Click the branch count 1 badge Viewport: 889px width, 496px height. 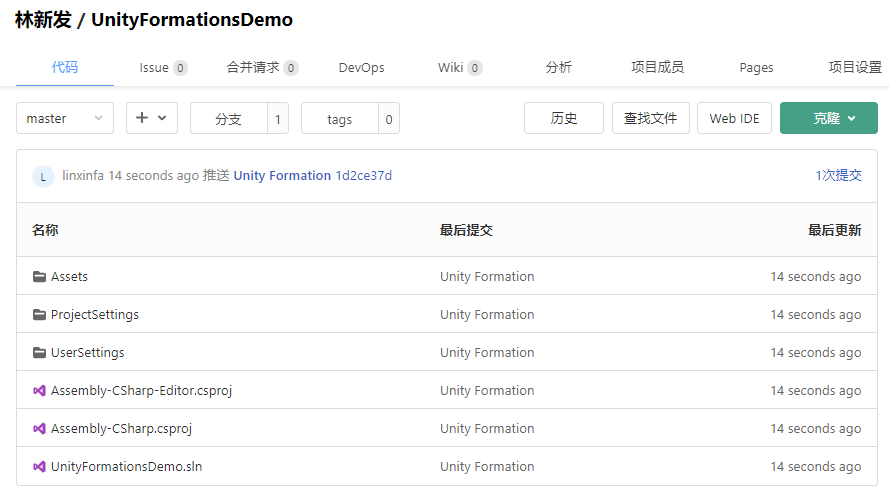278,119
